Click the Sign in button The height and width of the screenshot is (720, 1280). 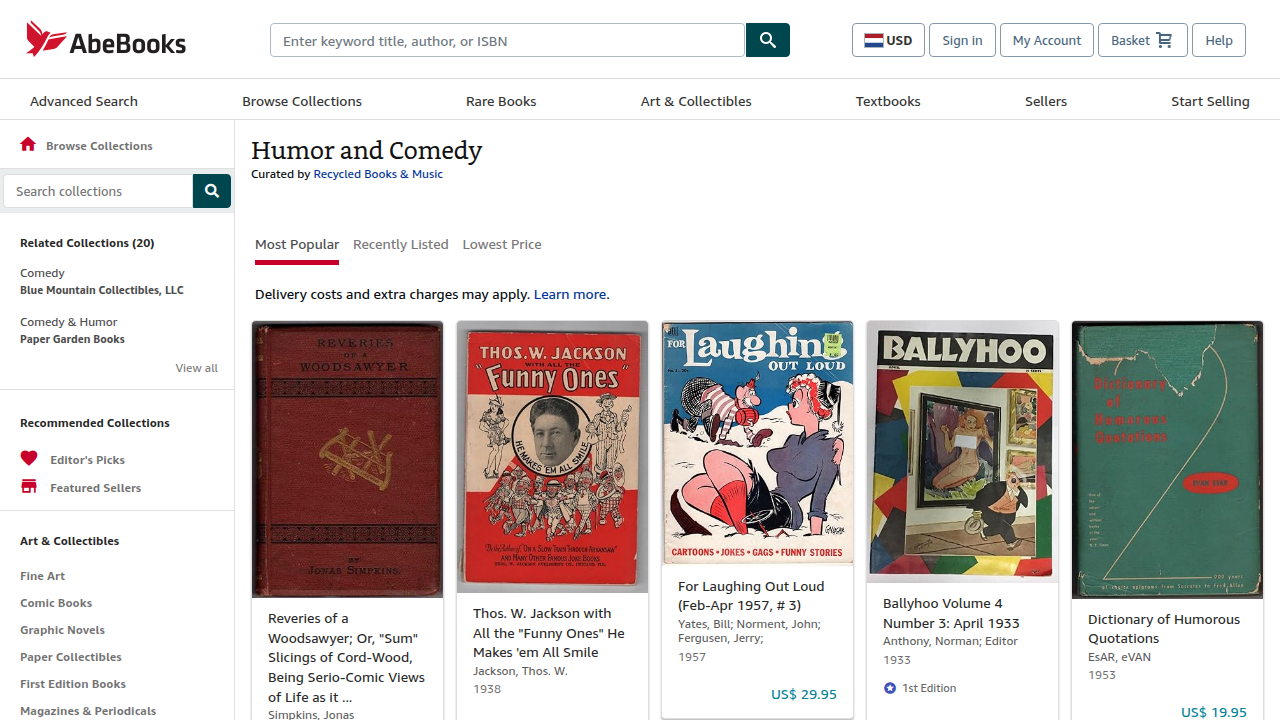[962, 40]
